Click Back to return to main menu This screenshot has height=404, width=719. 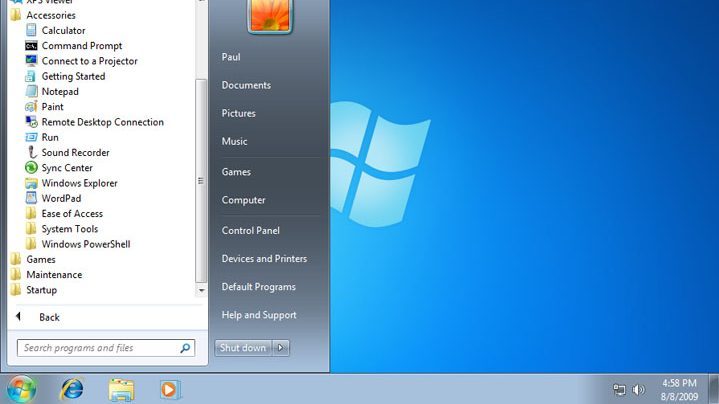[49, 317]
